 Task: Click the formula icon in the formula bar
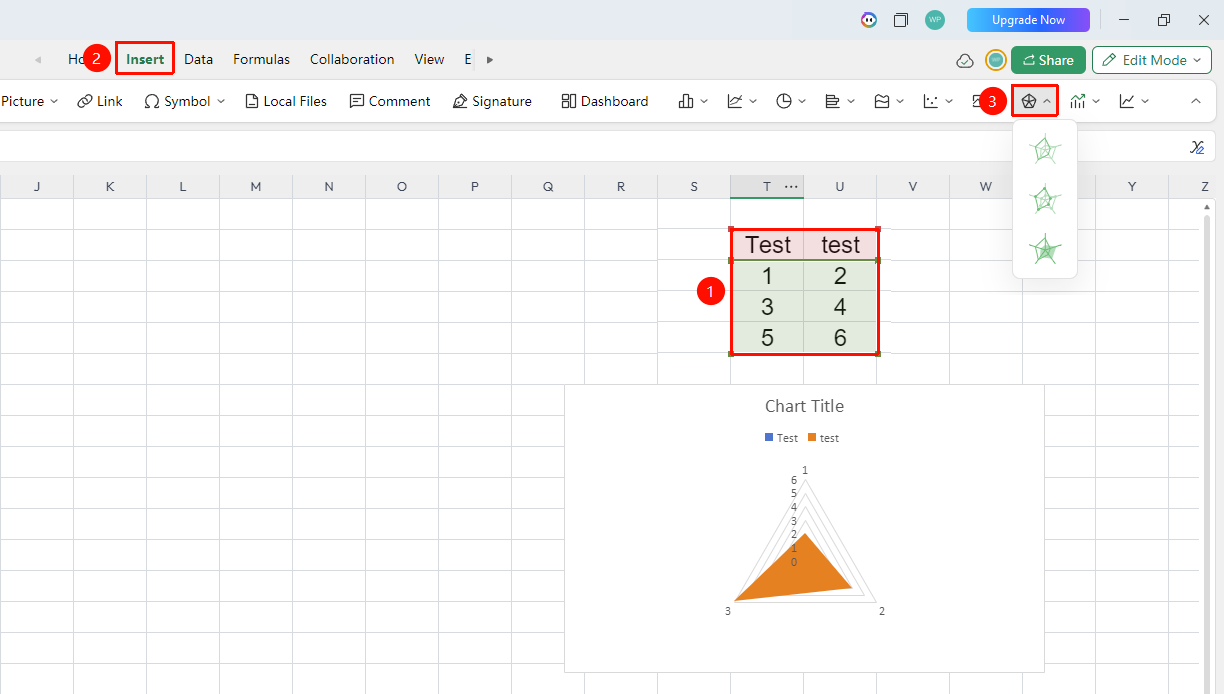[x=1197, y=147]
